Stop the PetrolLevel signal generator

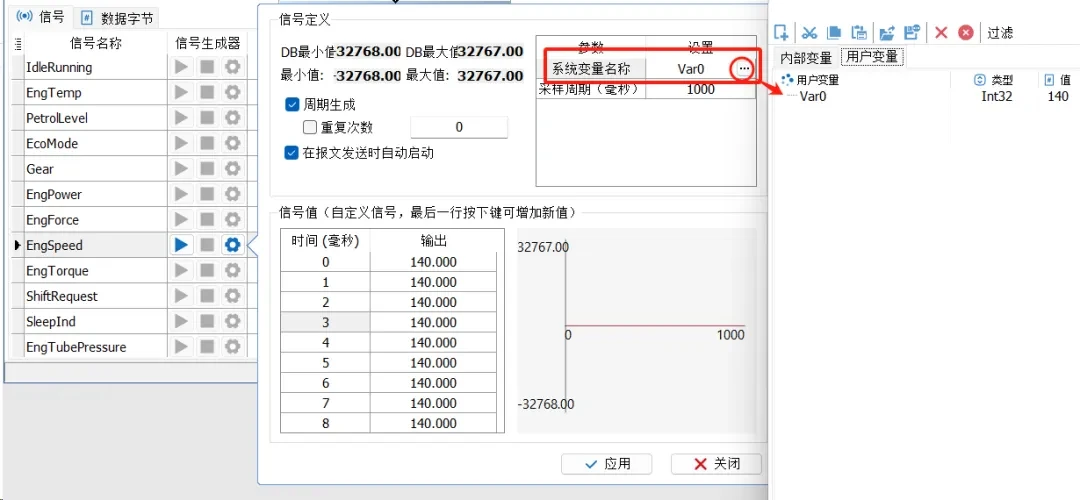207,118
